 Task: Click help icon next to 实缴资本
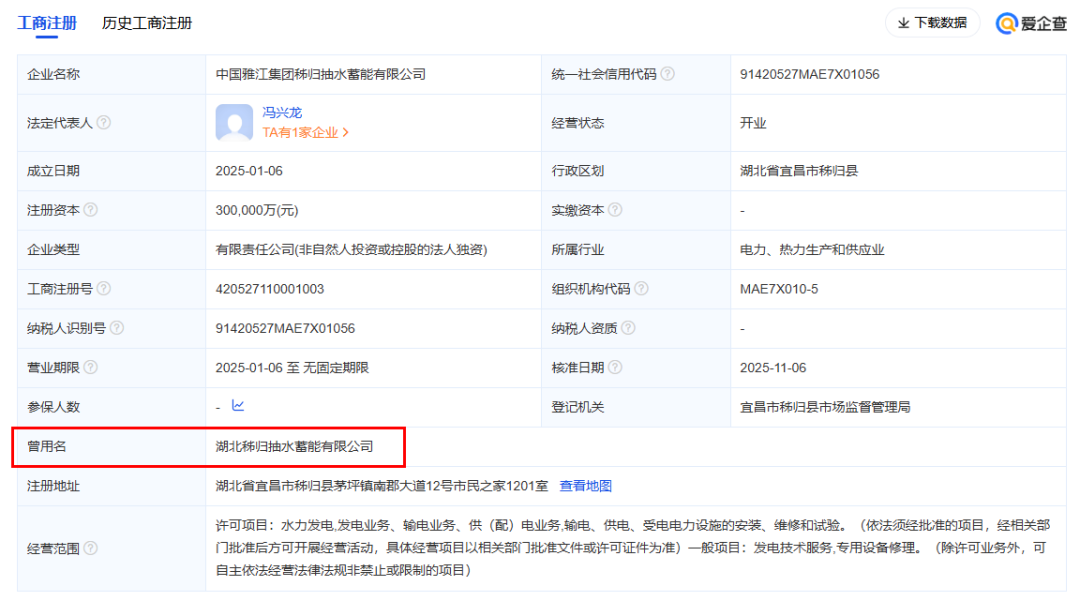pyautogui.click(x=615, y=210)
